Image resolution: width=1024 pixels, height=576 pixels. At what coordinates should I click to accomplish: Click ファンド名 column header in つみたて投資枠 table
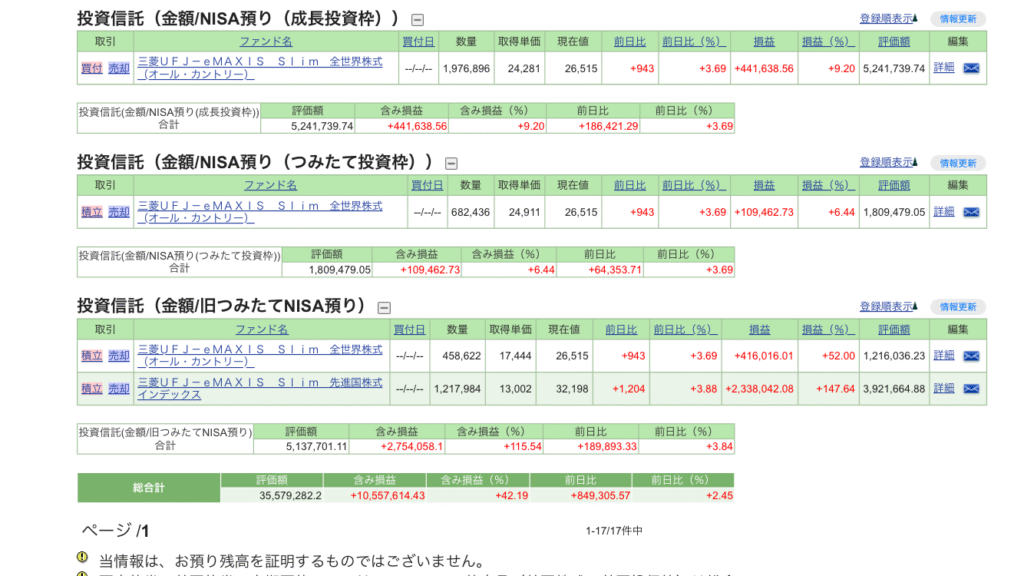pyautogui.click(x=271, y=185)
